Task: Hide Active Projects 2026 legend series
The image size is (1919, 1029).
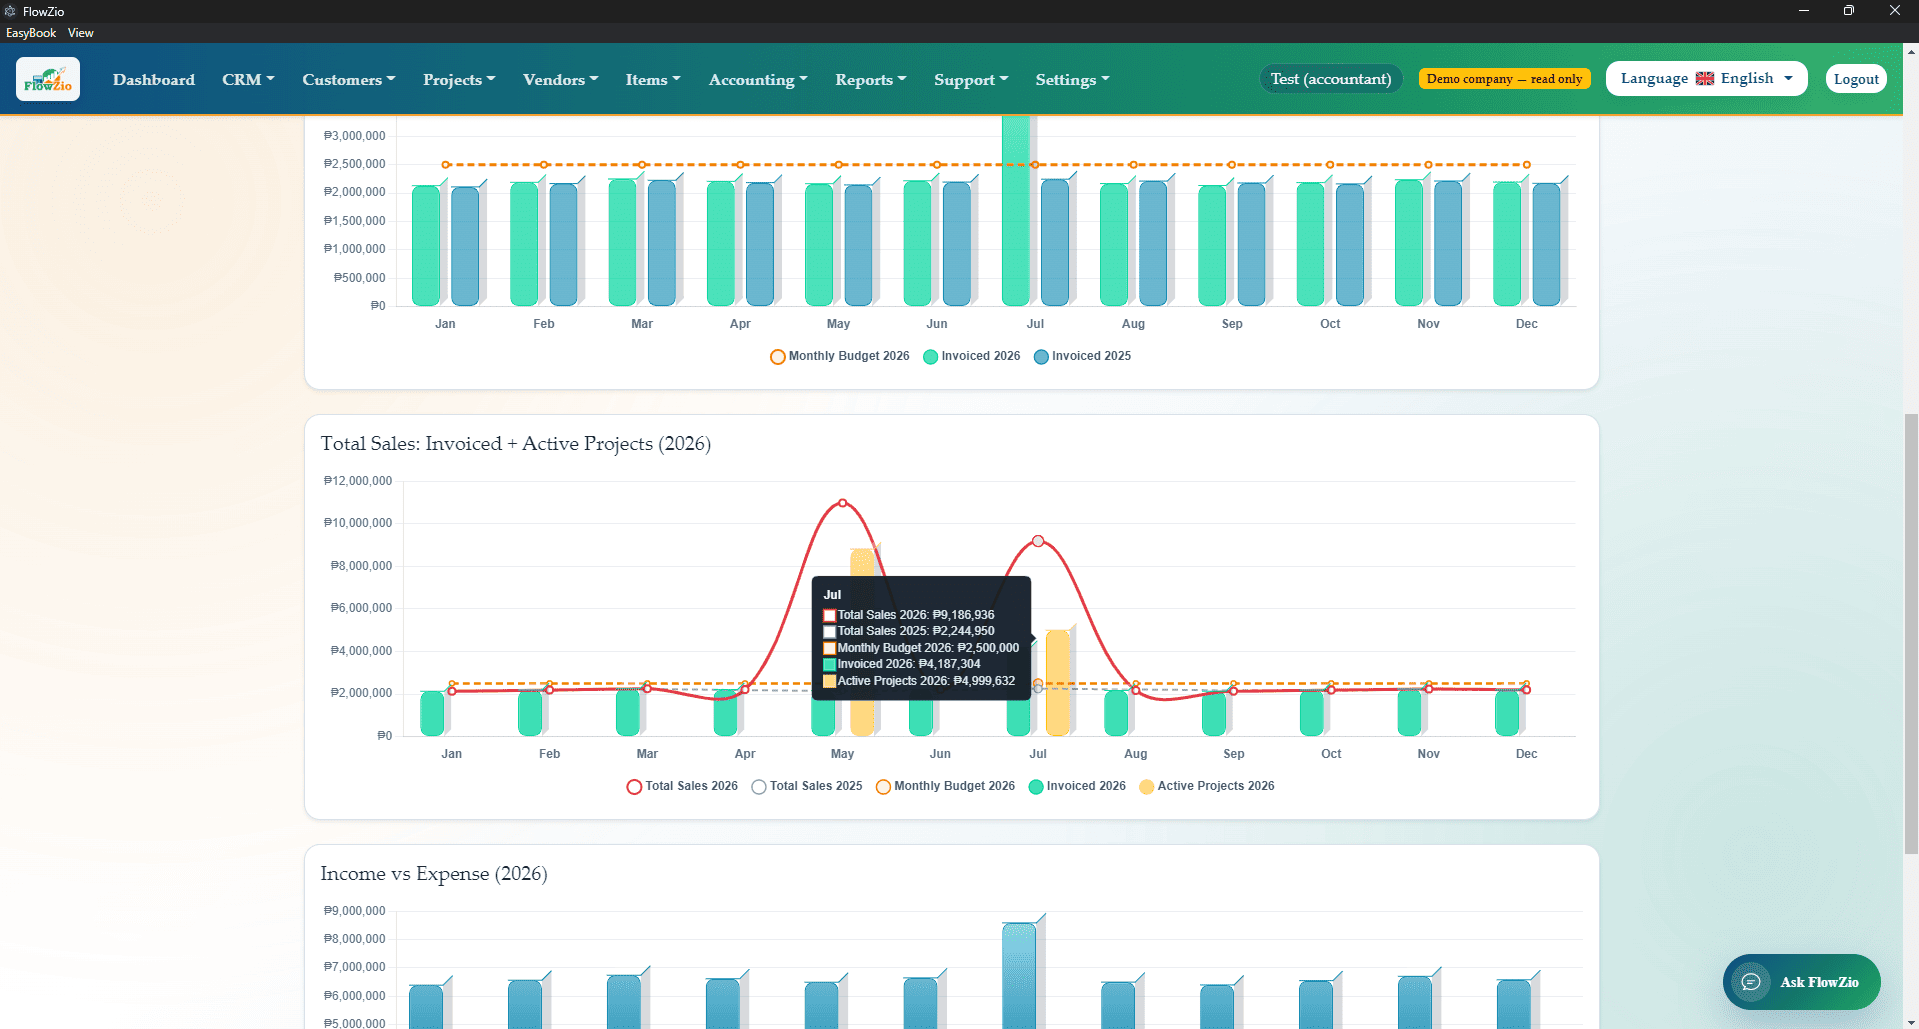Action: 1207,786
